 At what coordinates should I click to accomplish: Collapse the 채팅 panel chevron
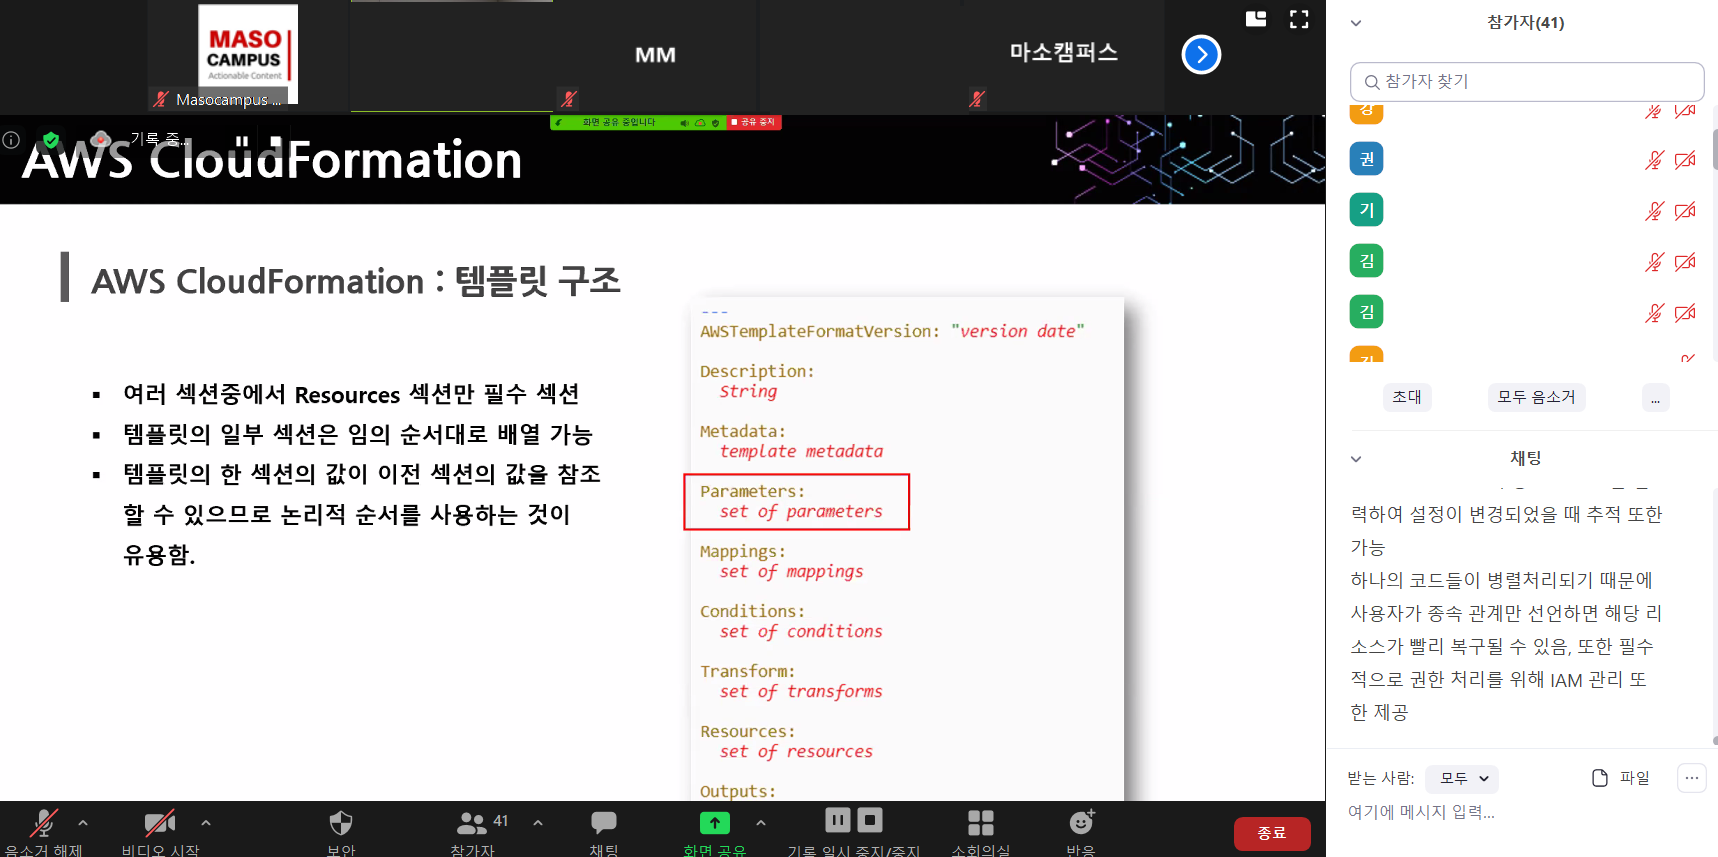pyautogui.click(x=1356, y=459)
